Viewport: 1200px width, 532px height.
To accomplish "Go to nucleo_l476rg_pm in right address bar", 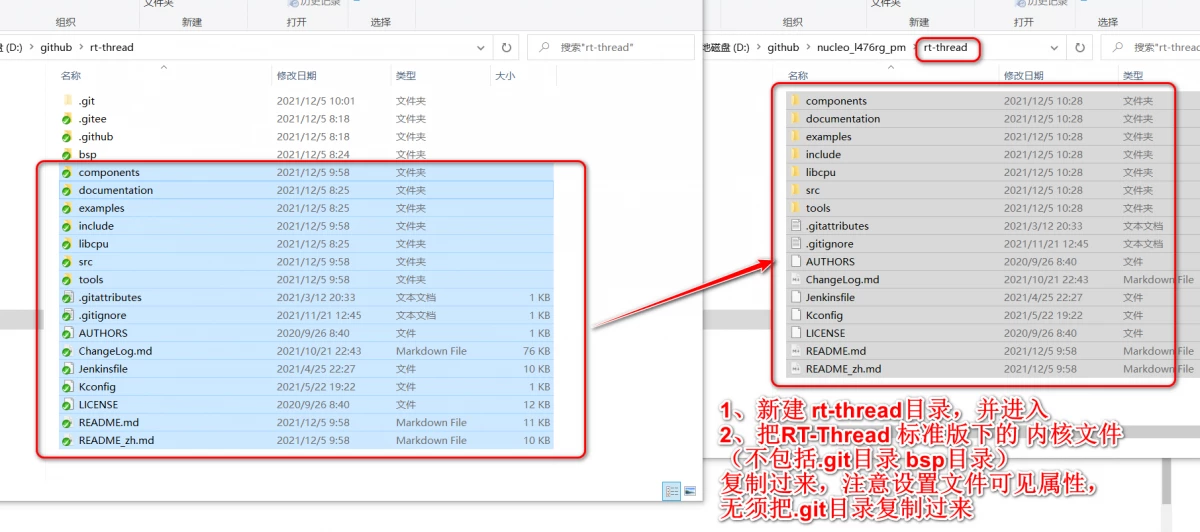I will pos(862,47).
